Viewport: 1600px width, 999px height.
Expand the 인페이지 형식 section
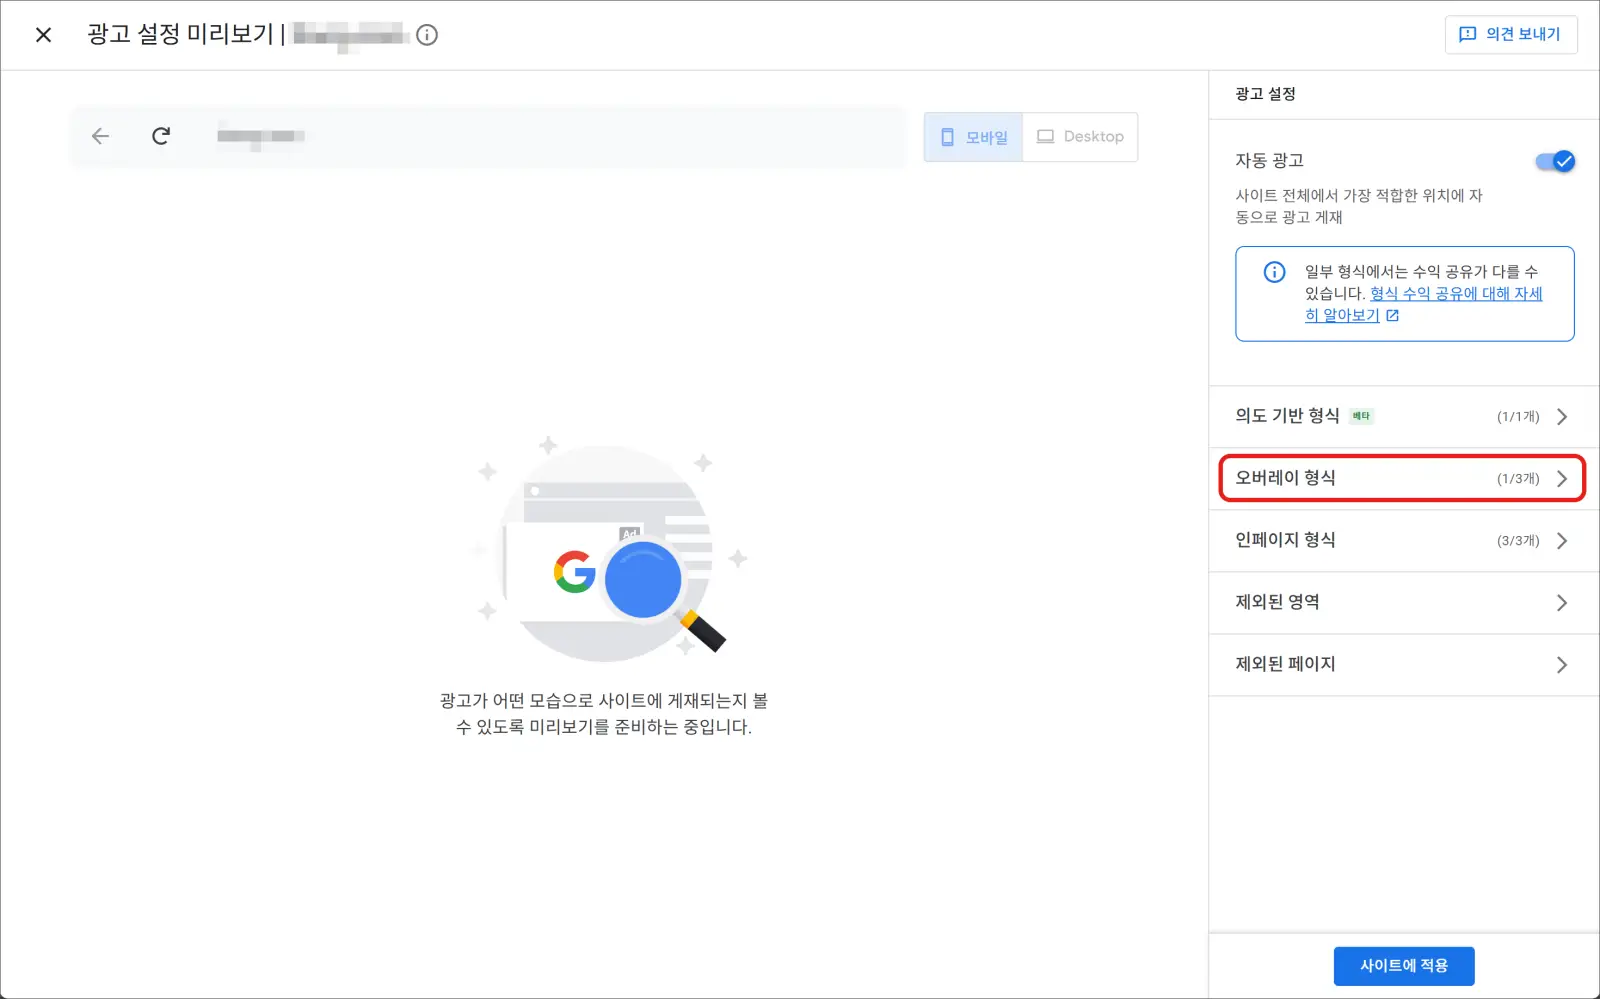click(x=1404, y=541)
